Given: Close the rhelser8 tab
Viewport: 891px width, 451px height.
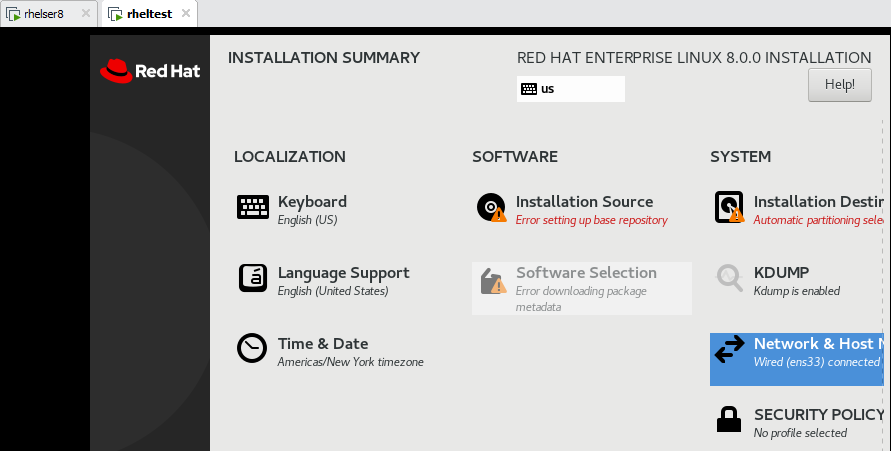Looking at the screenshot, I should click(86, 13).
